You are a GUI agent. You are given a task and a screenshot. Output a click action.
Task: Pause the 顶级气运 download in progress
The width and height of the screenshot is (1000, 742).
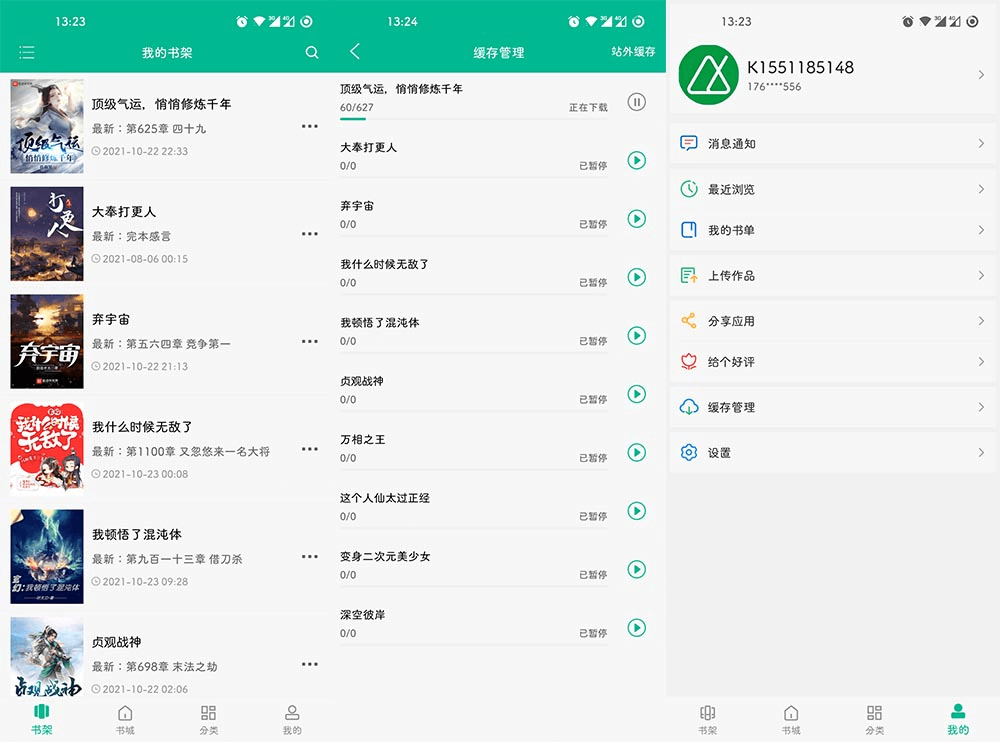[637, 101]
